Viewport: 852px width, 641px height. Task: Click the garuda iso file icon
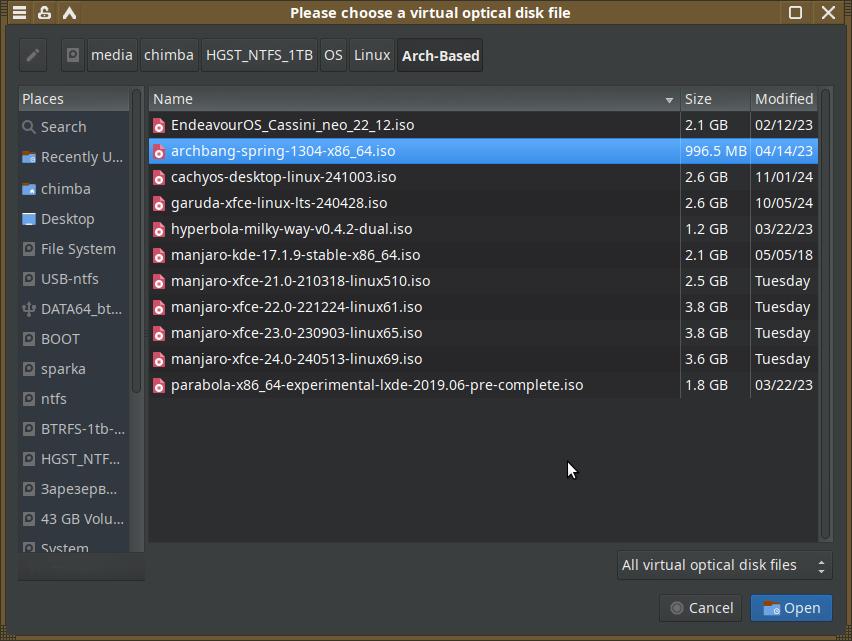click(x=159, y=204)
